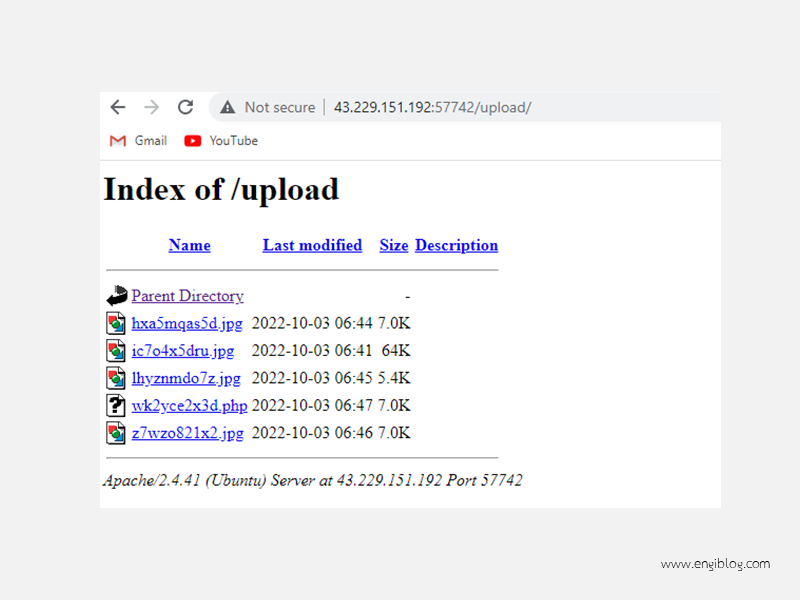Click the image icon beside lhyznmdo7z.jpg
The image size is (800, 600).
[116, 378]
